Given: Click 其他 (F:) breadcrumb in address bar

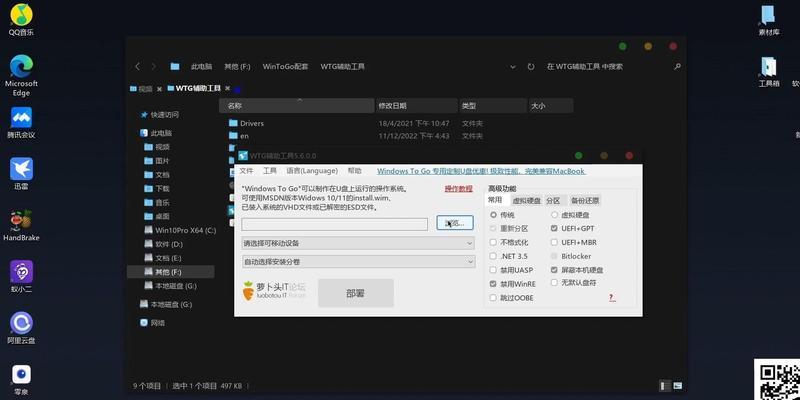Looking at the screenshot, I should [x=237, y=66].
